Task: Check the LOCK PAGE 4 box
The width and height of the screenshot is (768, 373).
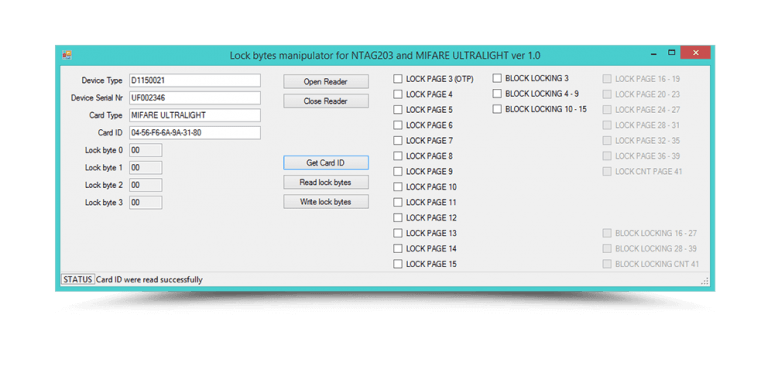Action: tap(398, 94)
